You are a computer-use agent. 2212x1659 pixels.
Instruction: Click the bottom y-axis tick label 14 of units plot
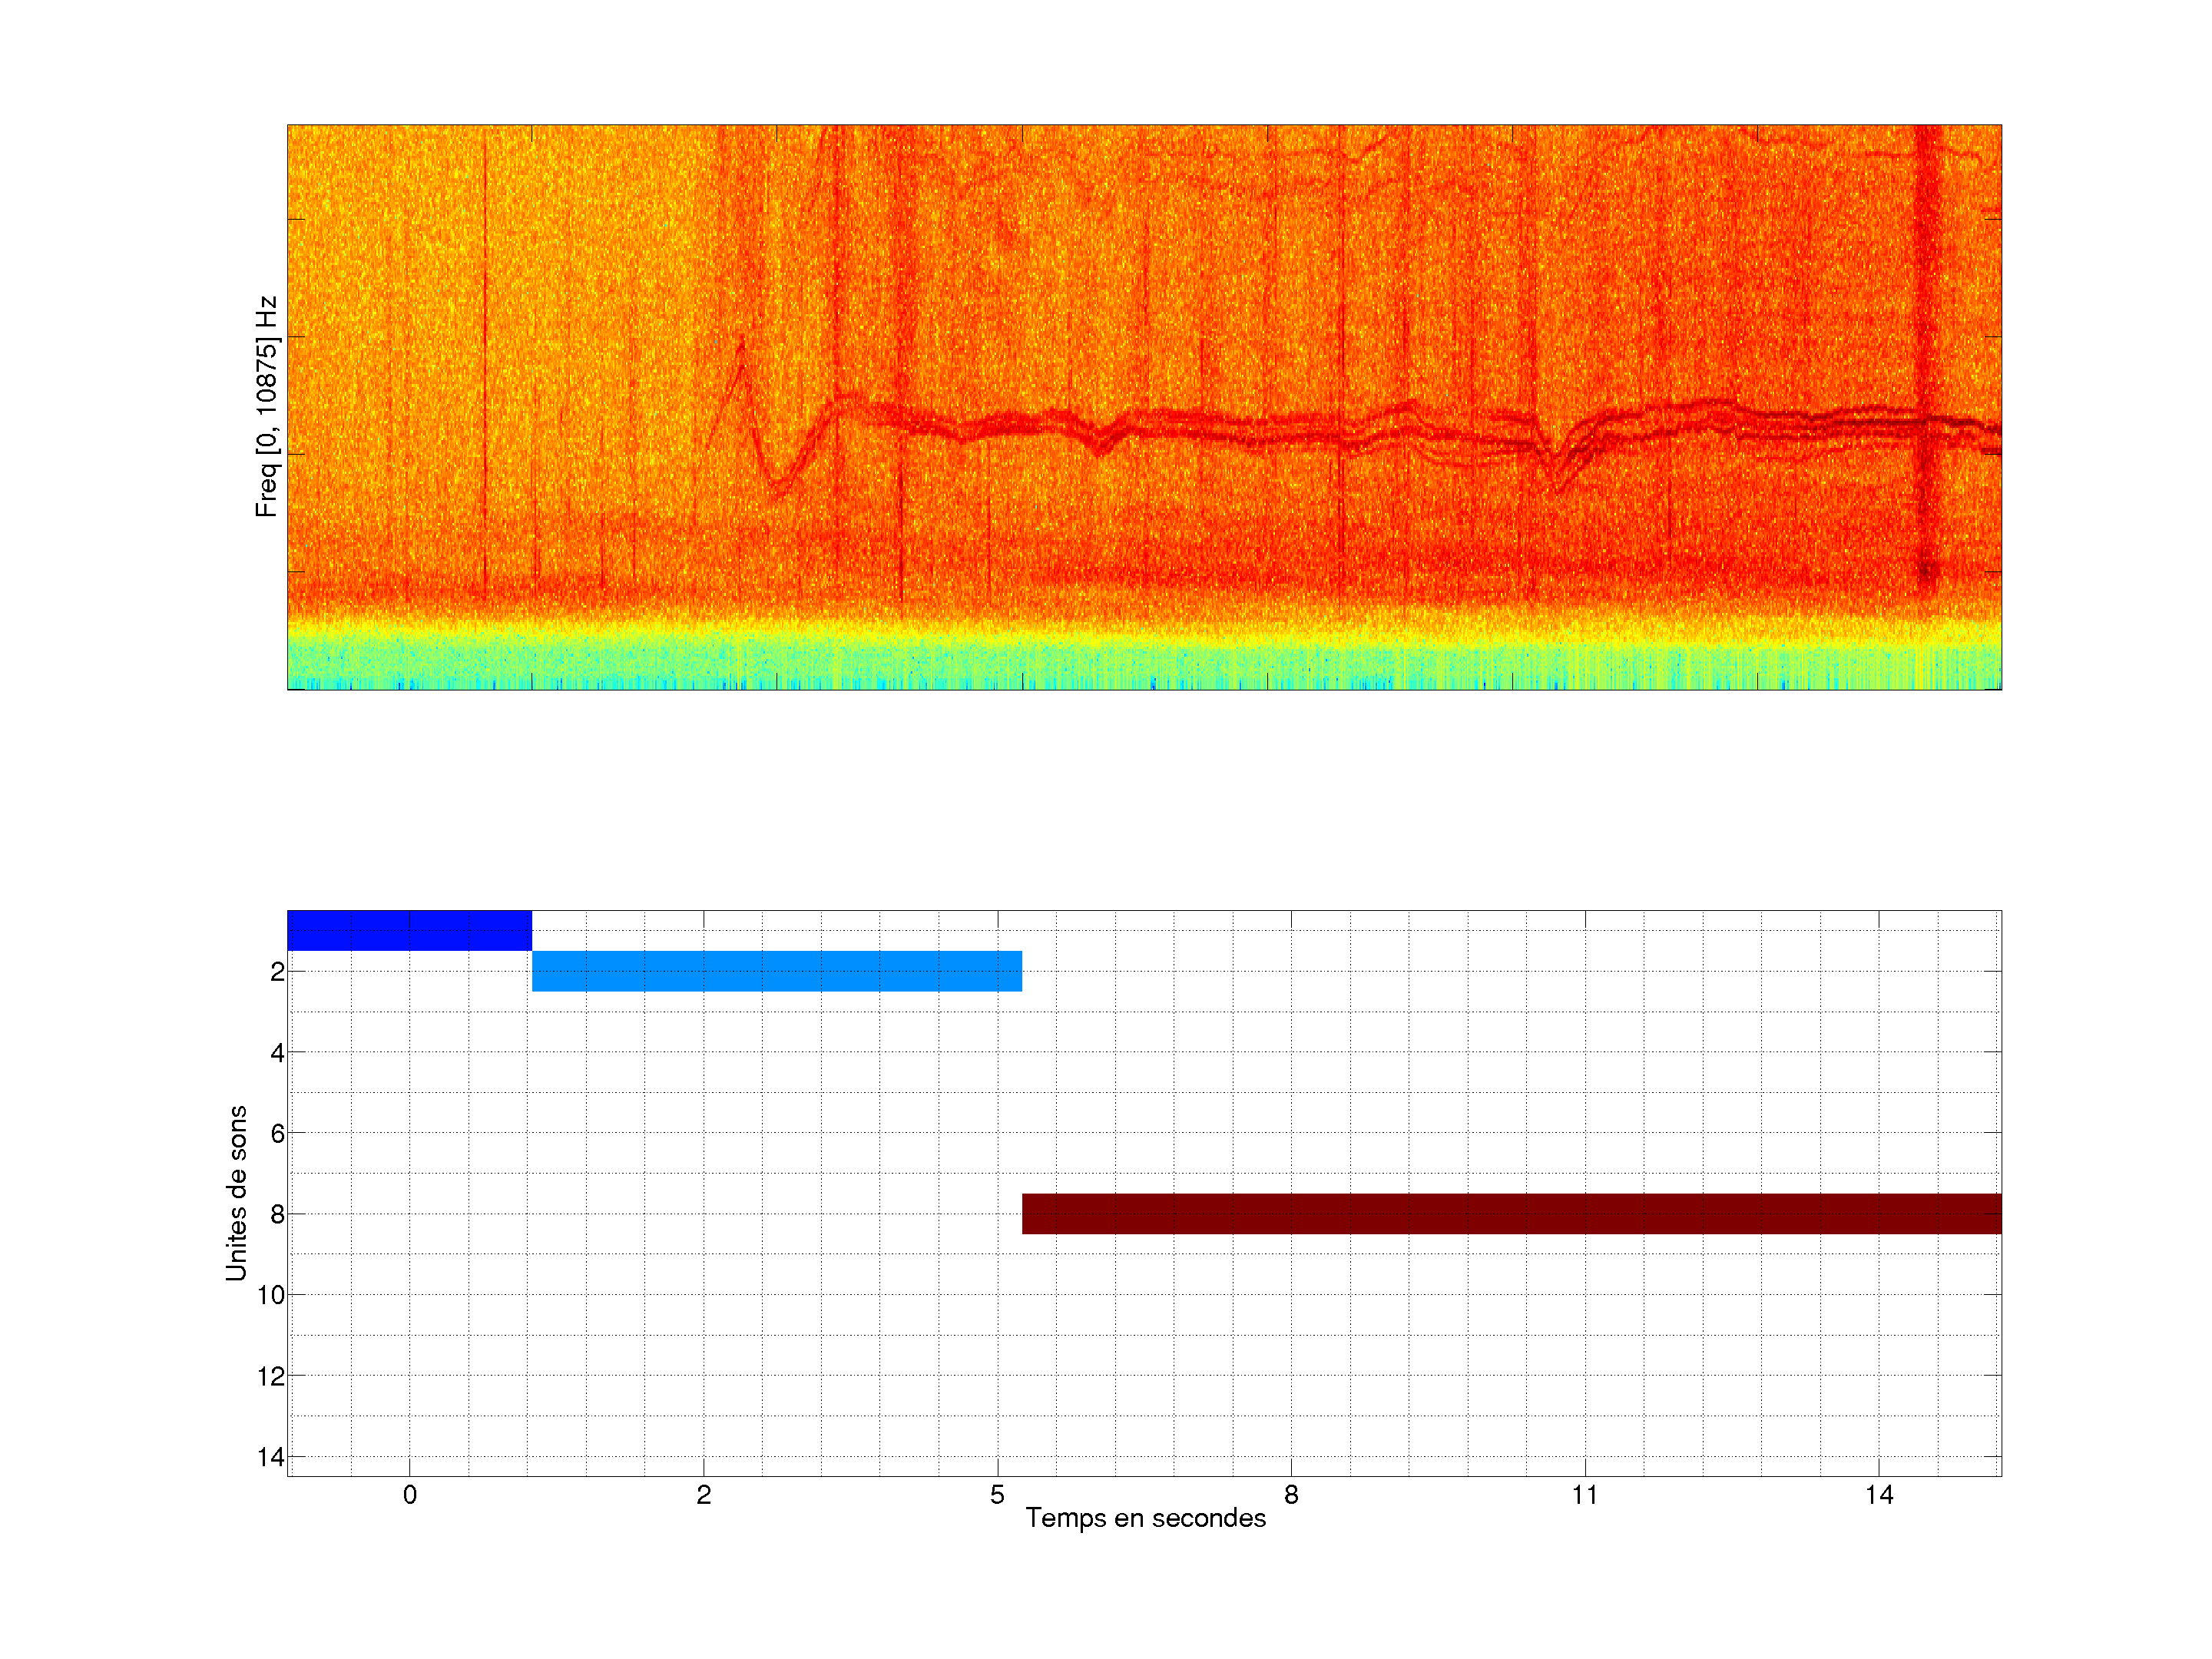pos(271,1457)
